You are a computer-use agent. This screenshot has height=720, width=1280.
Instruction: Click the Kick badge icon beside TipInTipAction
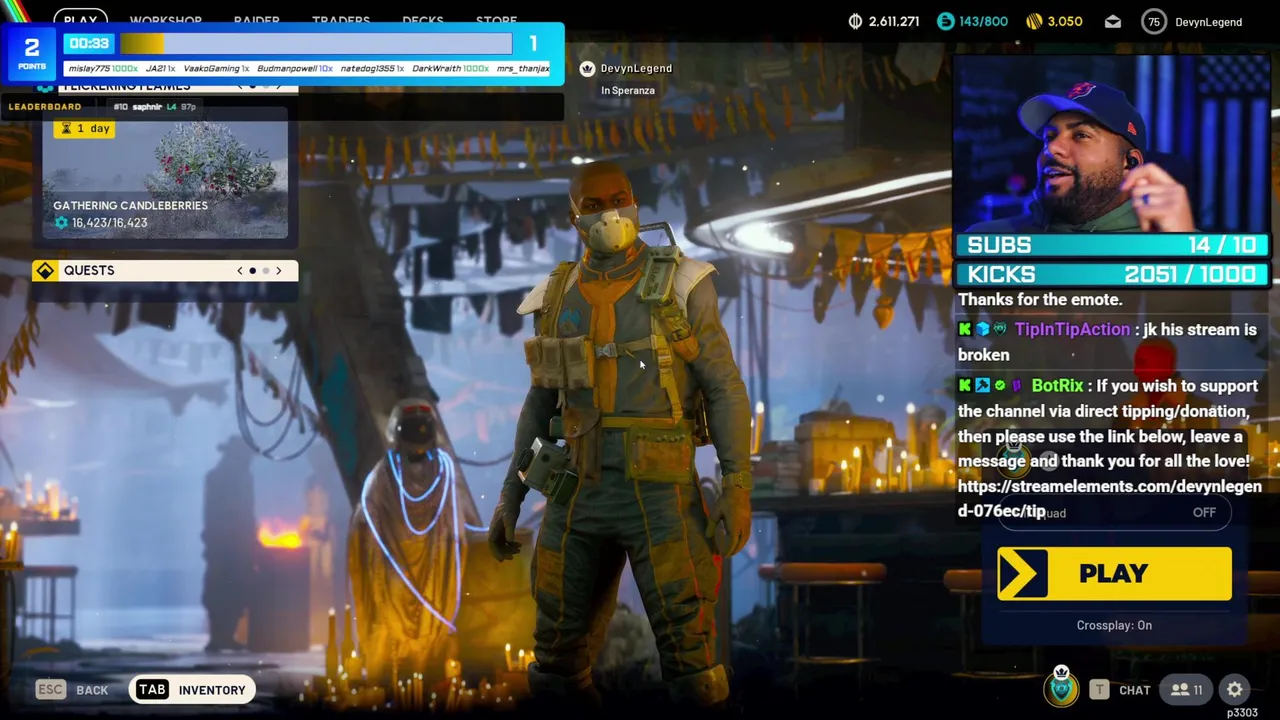pos(964,329)
